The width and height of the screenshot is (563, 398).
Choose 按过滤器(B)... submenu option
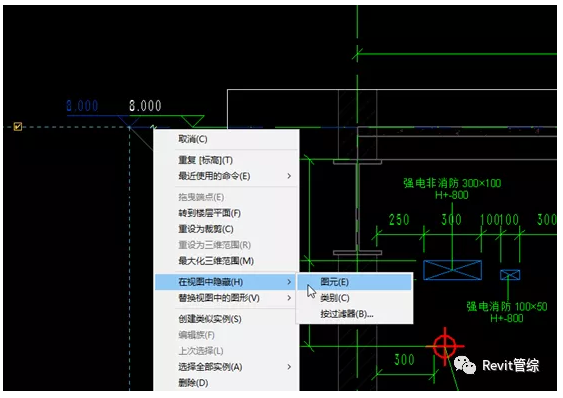(354, 314)
